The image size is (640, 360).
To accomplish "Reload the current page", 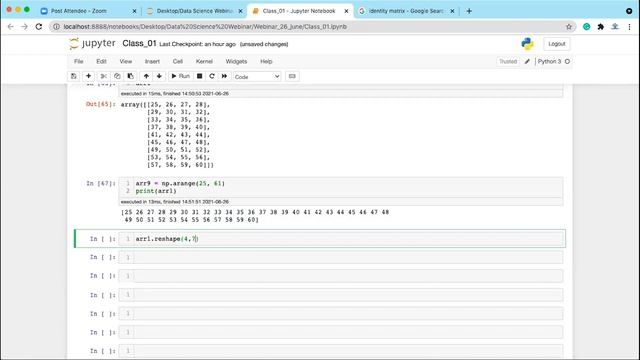I will [39, 27].
